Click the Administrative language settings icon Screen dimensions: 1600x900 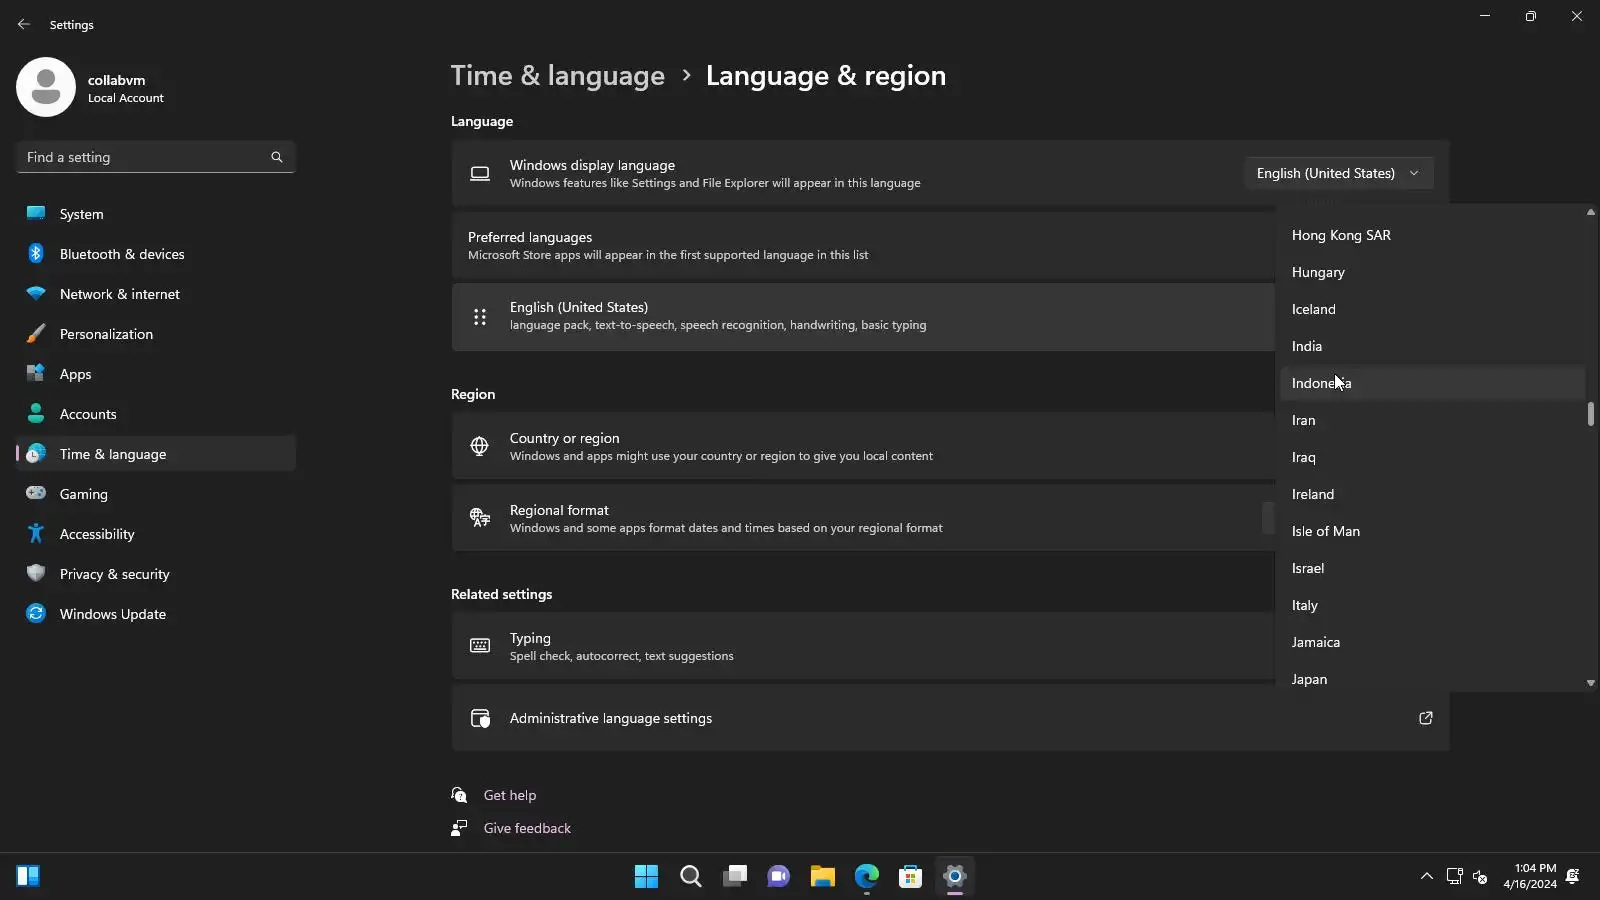tap(480, 718)
